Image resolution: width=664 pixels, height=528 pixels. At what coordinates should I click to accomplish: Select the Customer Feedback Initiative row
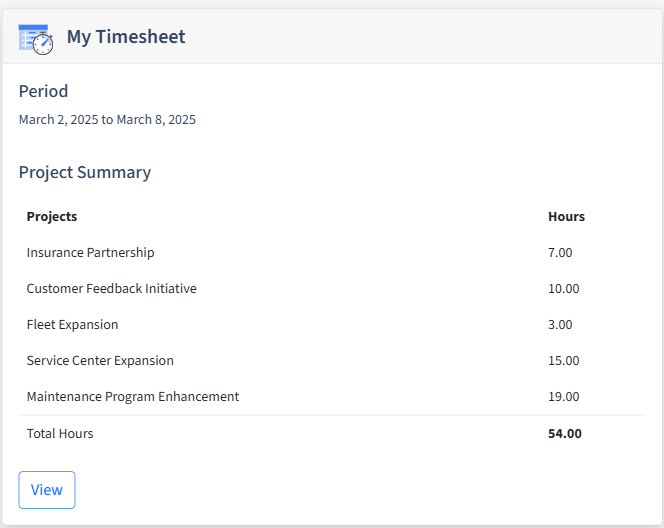[332, 288]
